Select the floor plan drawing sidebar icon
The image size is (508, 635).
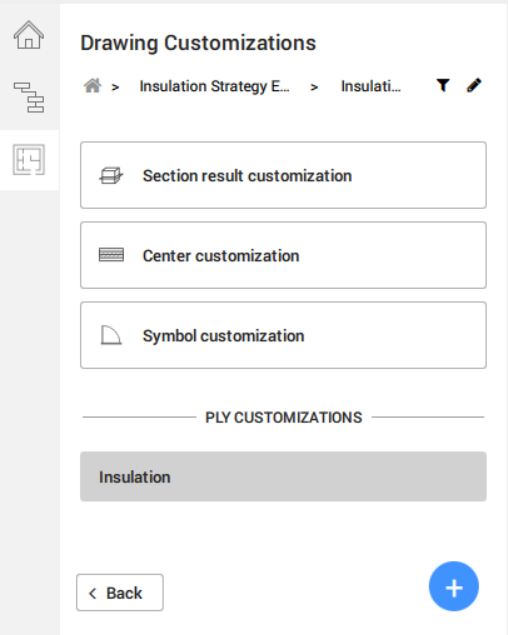tap(29, 160)
